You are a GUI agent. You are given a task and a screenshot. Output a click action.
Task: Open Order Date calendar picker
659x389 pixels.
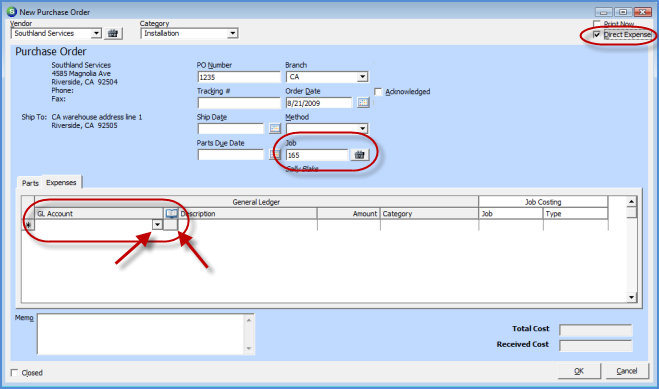pos(363,103)
